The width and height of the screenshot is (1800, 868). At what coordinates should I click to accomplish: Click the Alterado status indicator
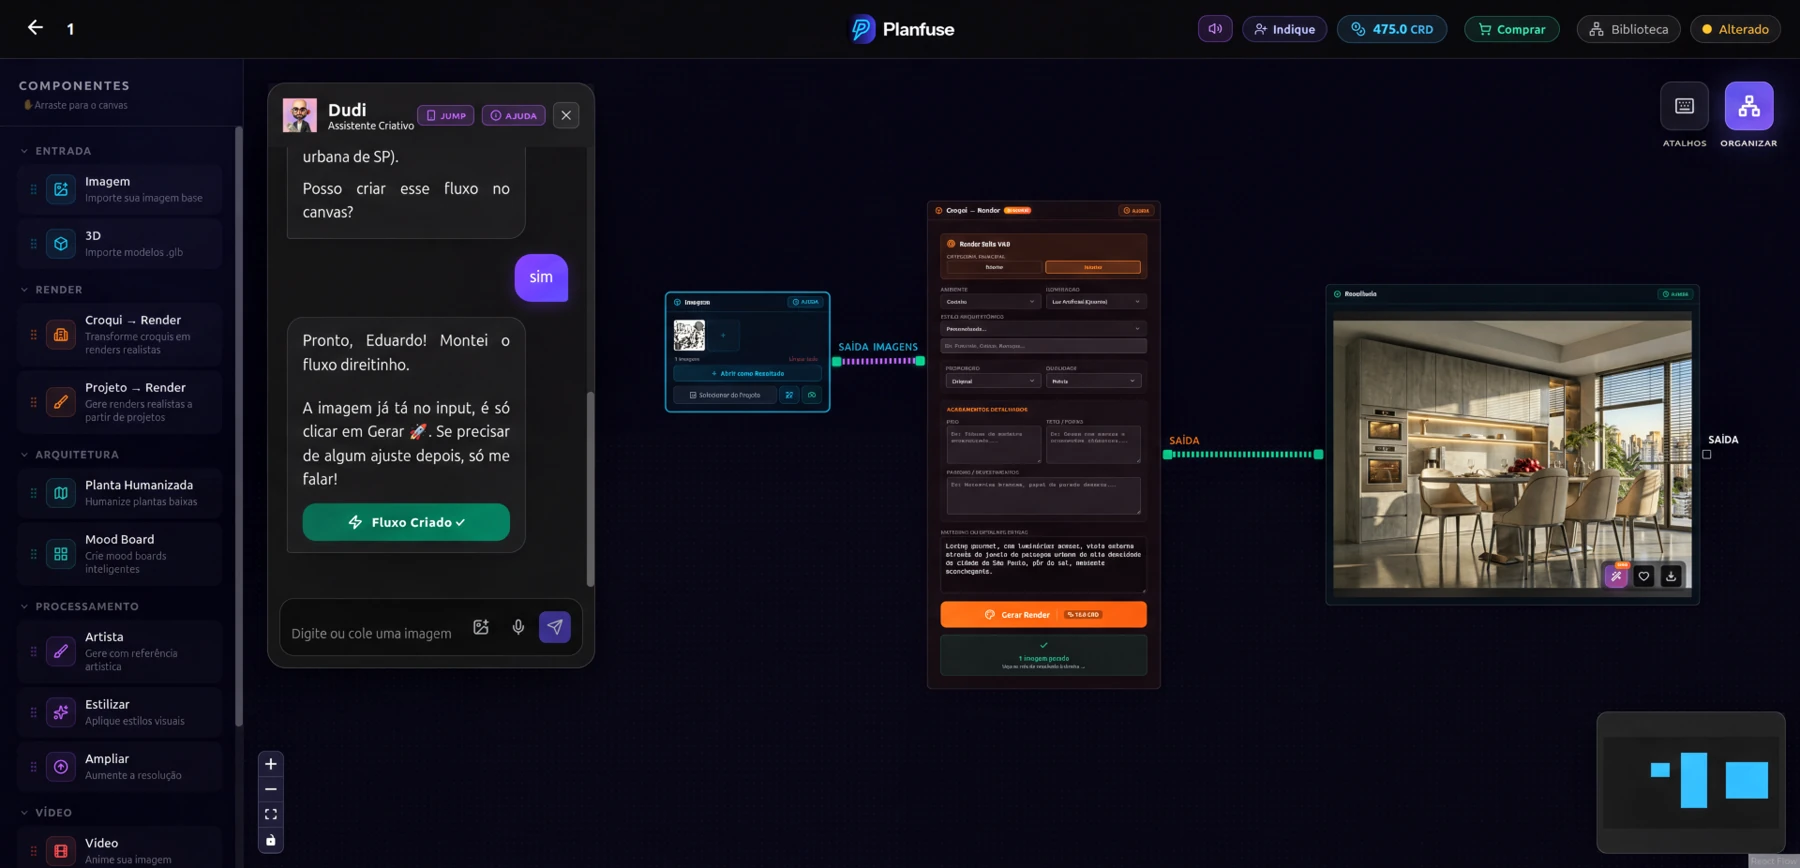[x=1735, y=29]
